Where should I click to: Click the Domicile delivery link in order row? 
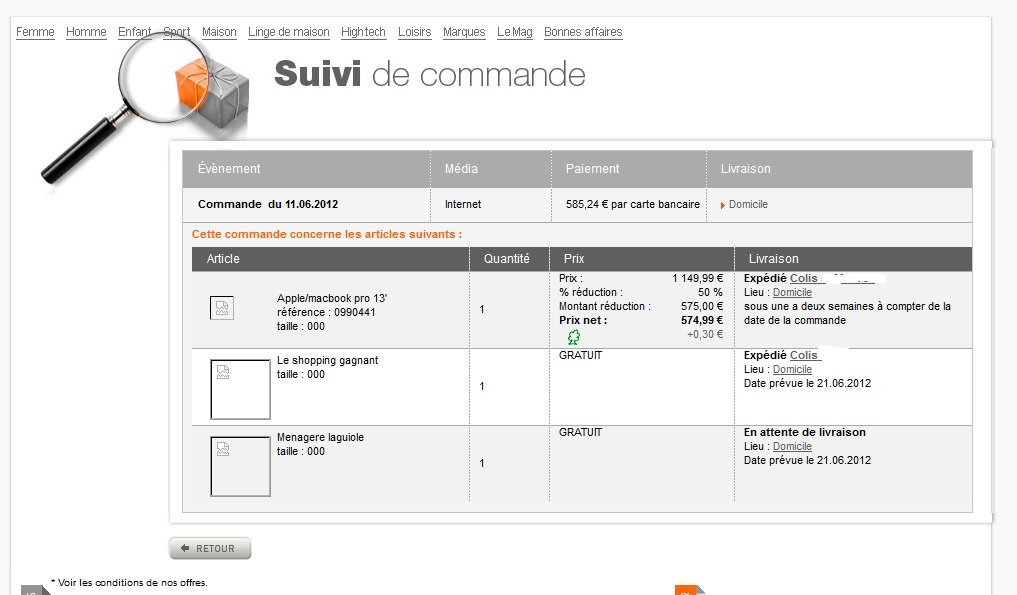(x=748, y=204)
